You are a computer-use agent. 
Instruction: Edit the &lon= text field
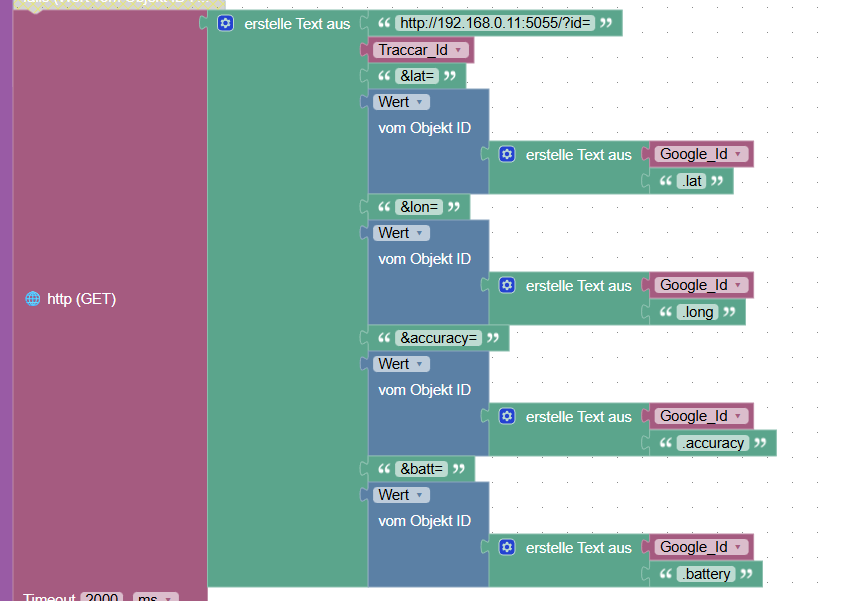(419, 207)
